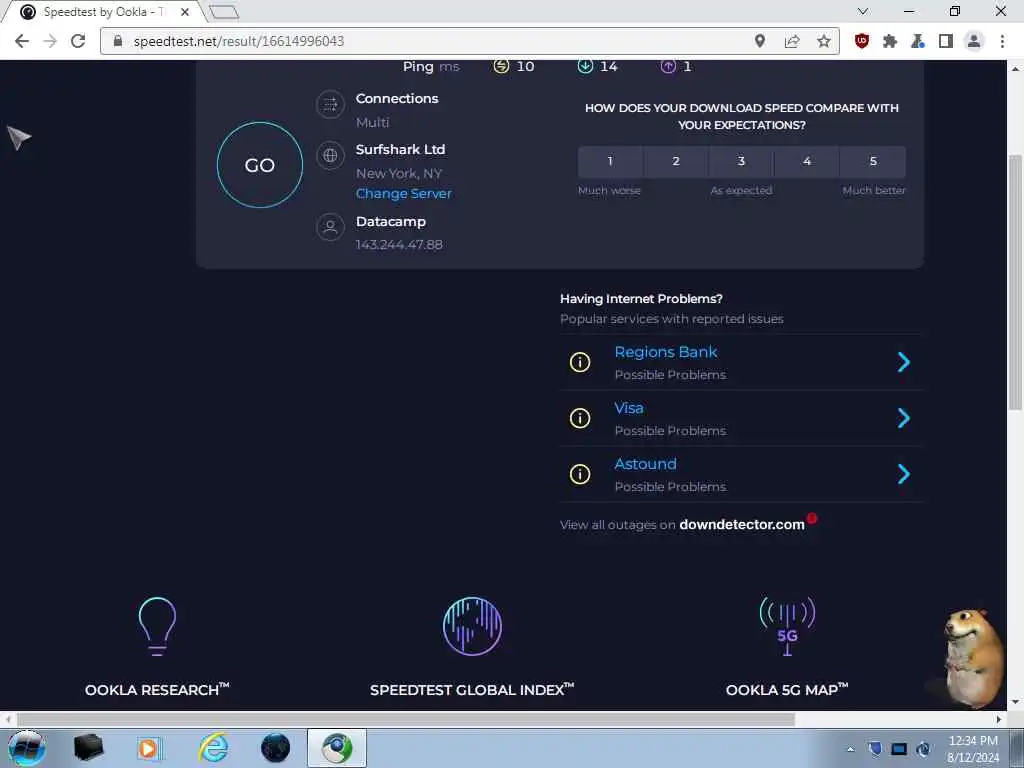1024x768 pixels.
Task: Click the globe server icon beside Surfshark Ltd
Action: 330,155
